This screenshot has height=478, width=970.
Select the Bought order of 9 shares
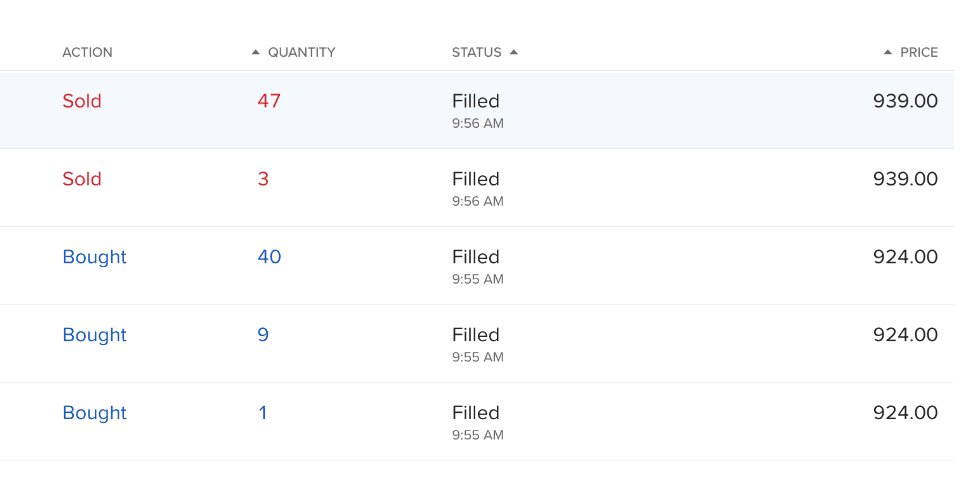(x=94, y=335)
